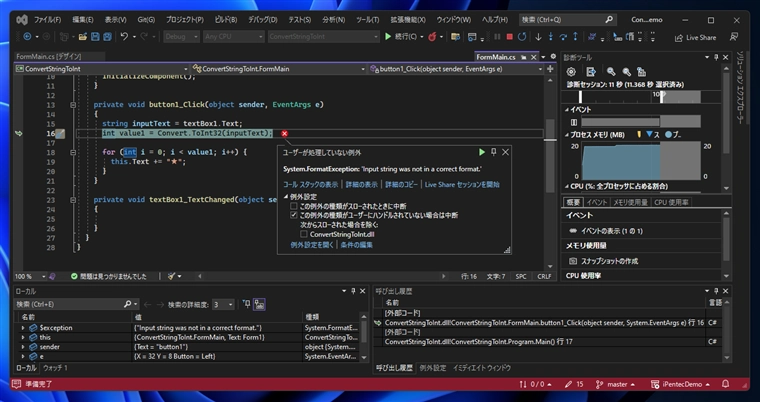Image resolution: width=760 pixels, height=402 pixels.
Task: Collapse the button1_Click method at line 13
Action: [x=73, y=105]
